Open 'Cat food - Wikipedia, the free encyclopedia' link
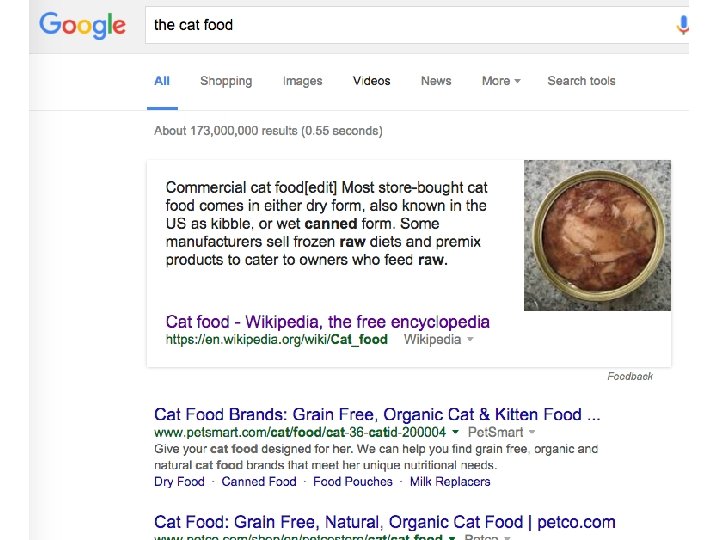 [328, 322]
